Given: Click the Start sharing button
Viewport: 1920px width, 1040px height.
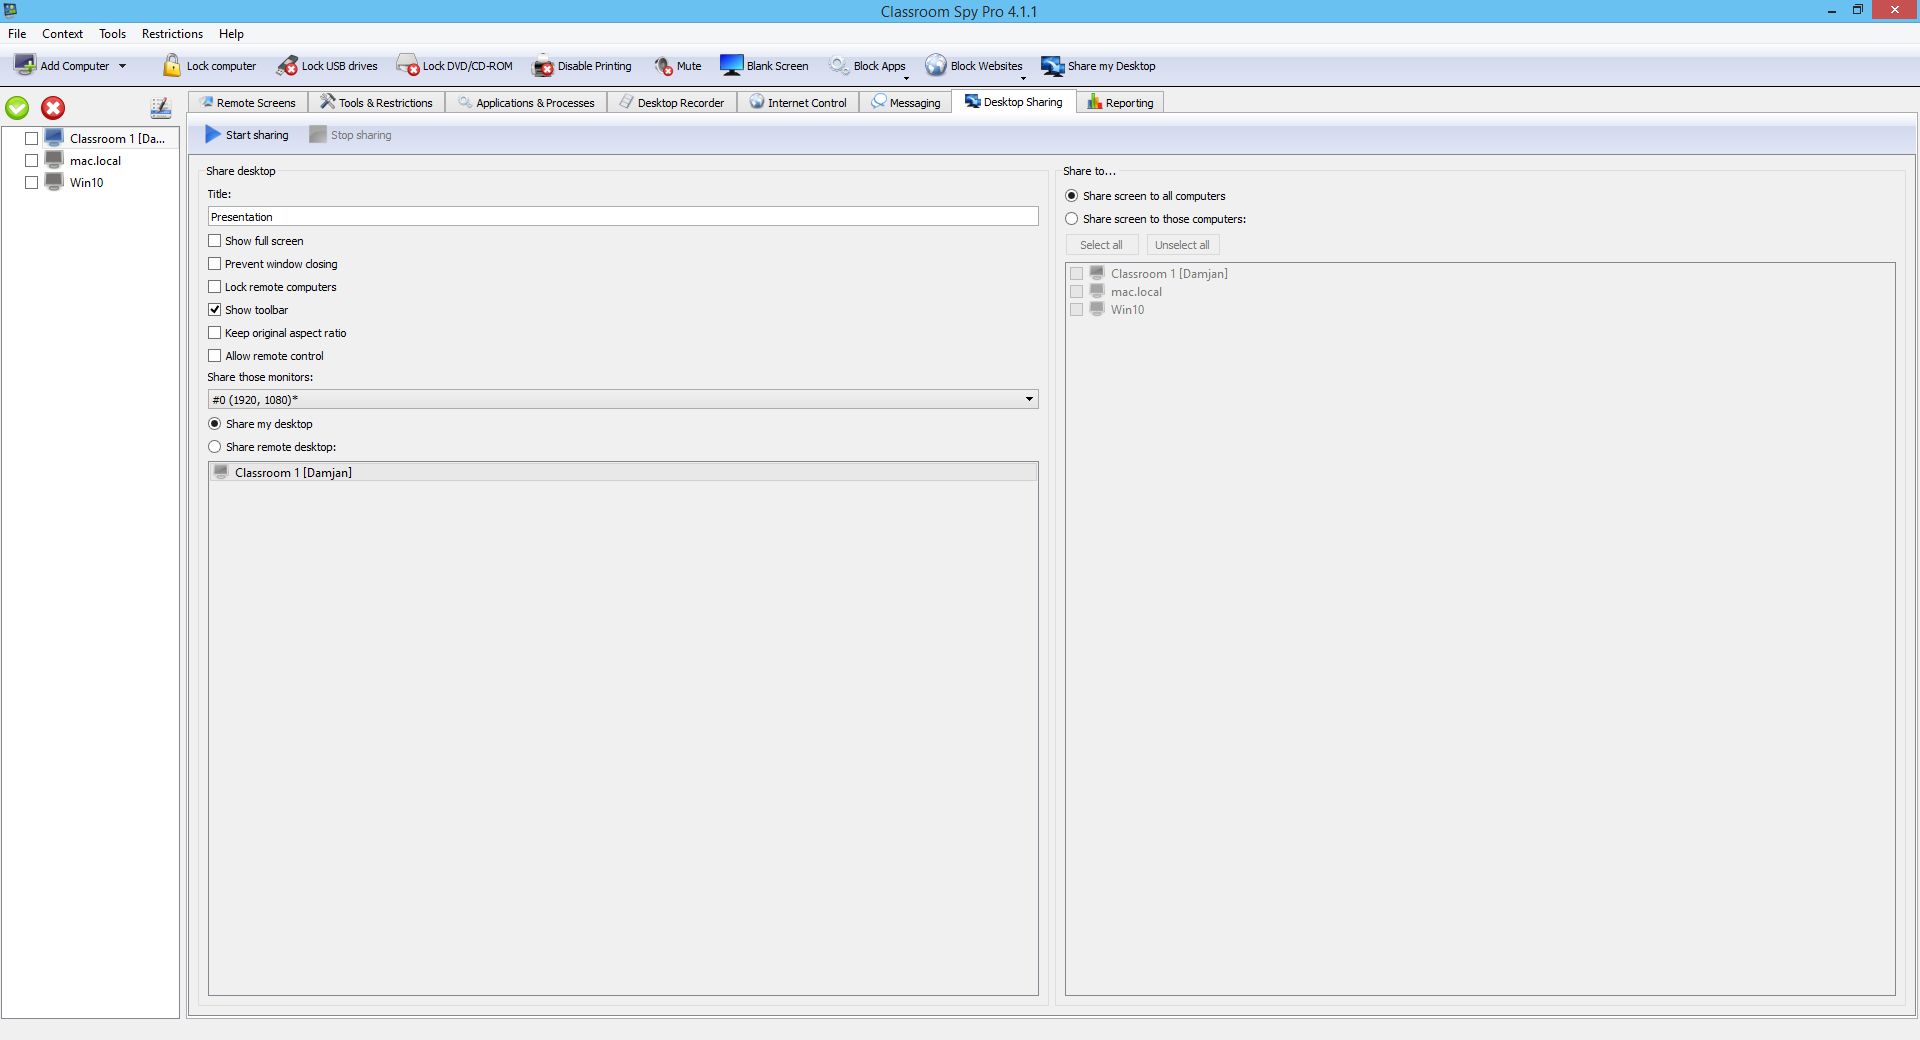Looking at the screenshot, I should (x=247, y=135).
